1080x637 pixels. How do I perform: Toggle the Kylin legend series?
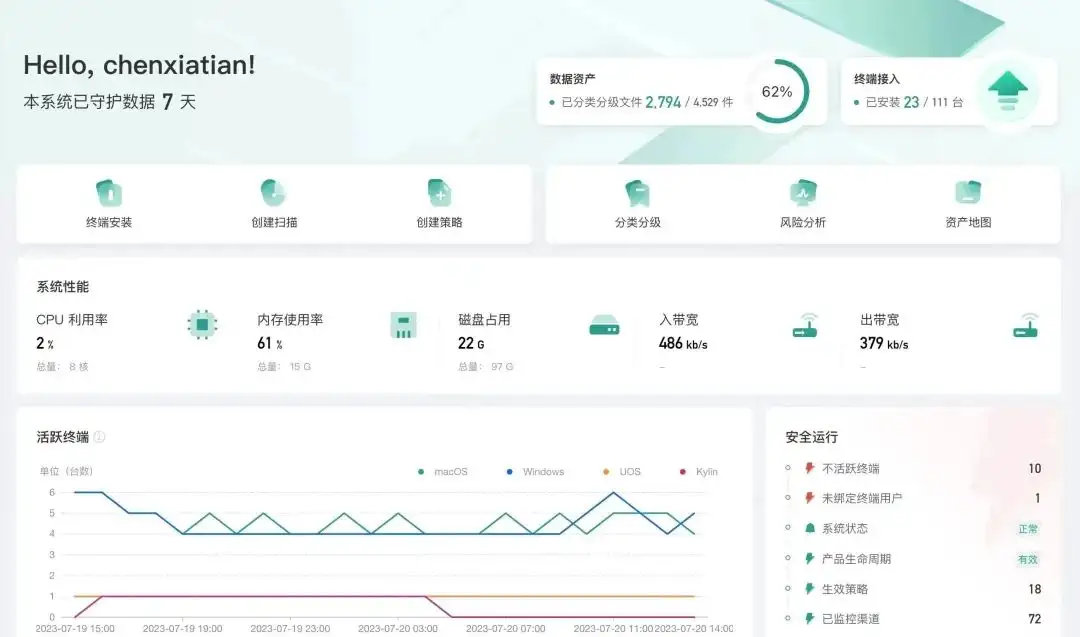(x=698, y=472)
